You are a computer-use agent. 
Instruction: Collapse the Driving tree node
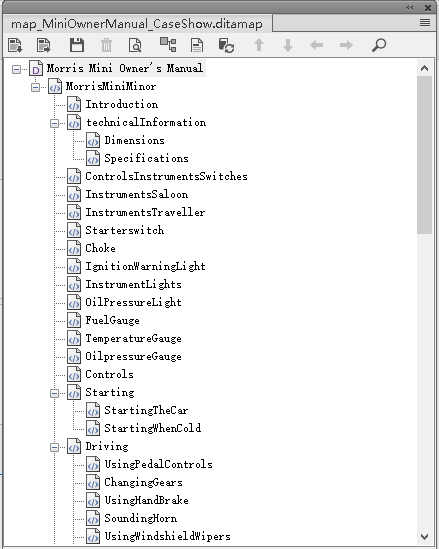54,447
